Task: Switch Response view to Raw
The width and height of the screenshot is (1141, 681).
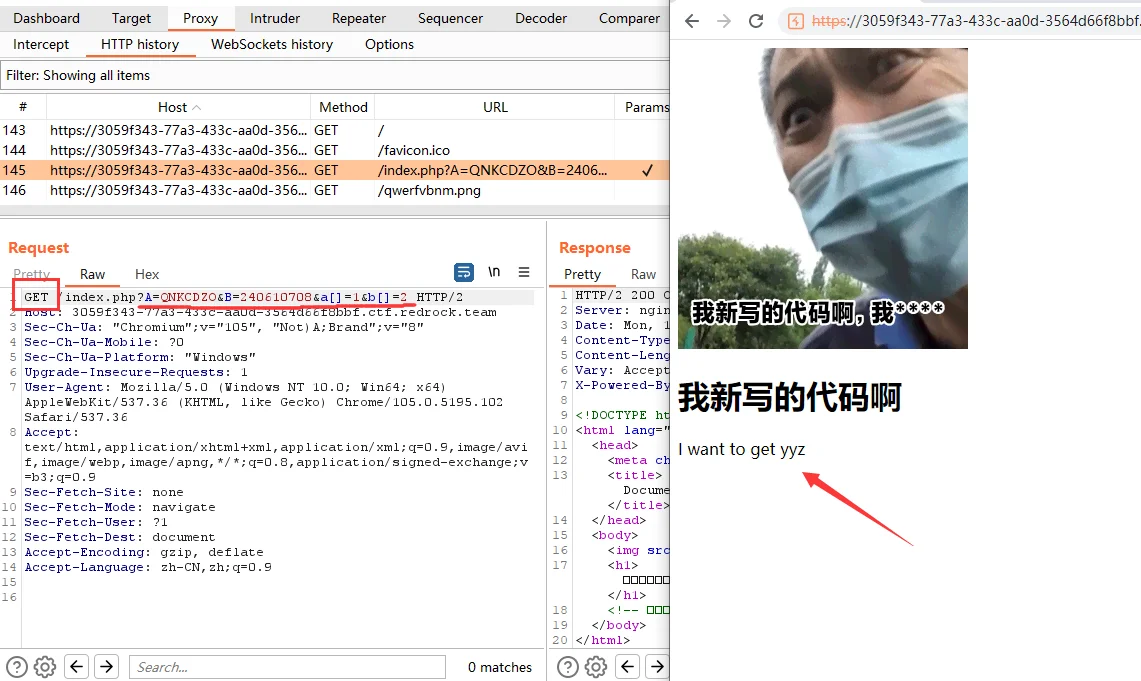Action: coord(643,274)
